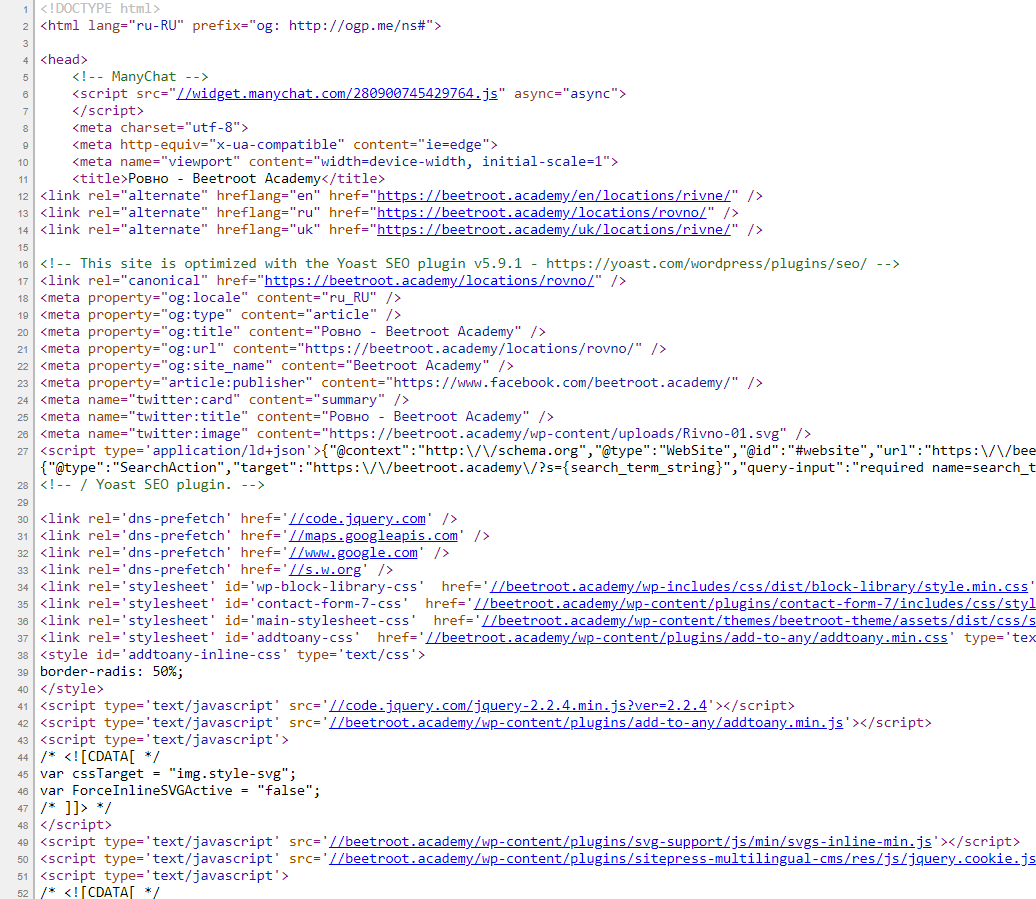Image resolution: width=1036 pixels, height=899 pixels.
Task: Click the article:publisher facebook meta line
Action: (x=402, y=383)
